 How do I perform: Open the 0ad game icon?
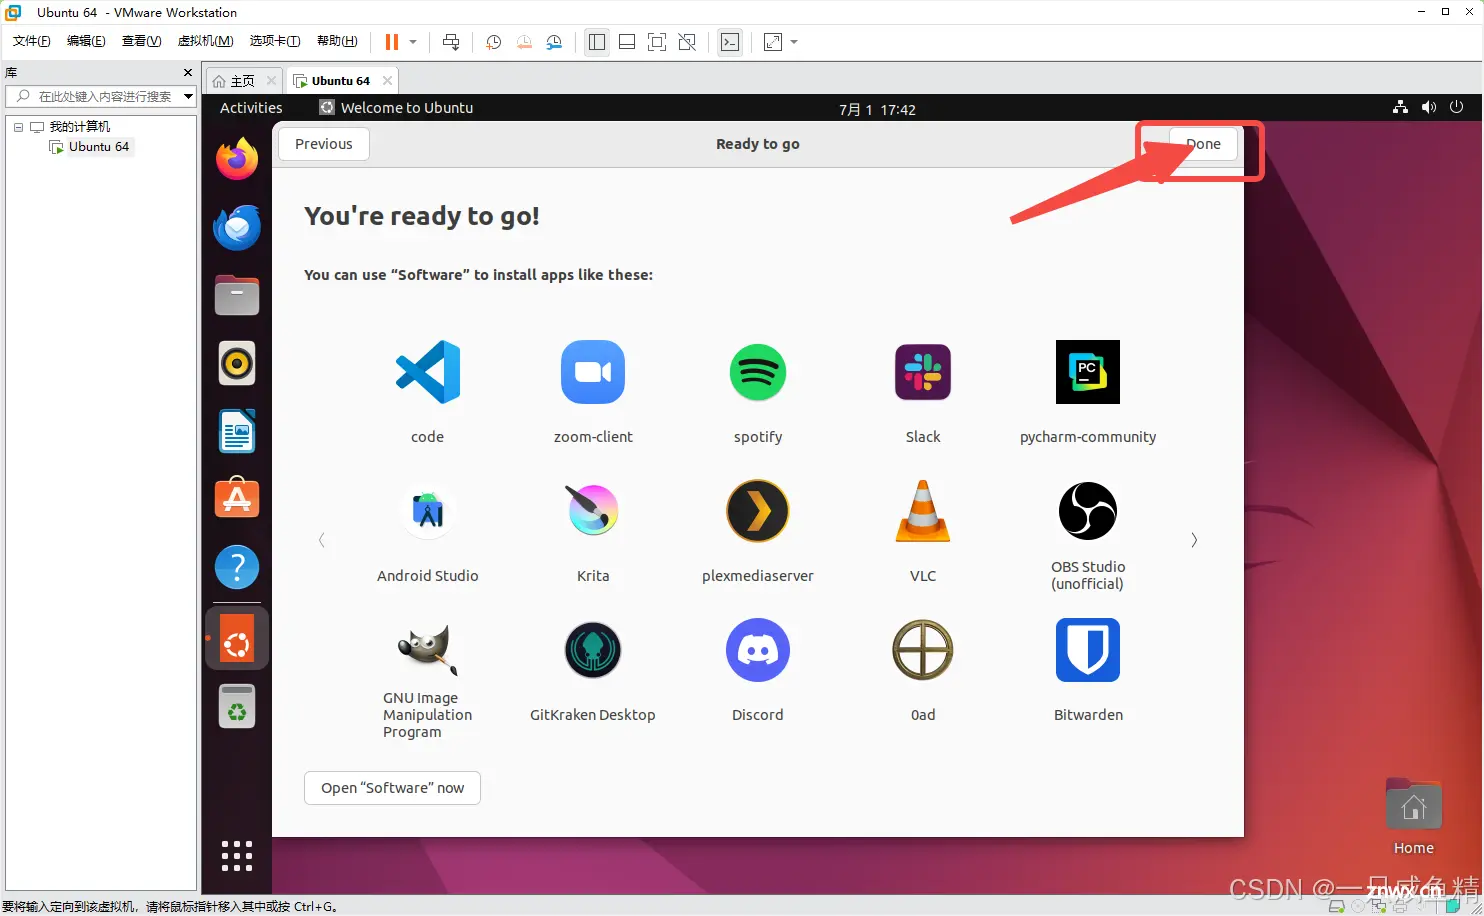923,650
